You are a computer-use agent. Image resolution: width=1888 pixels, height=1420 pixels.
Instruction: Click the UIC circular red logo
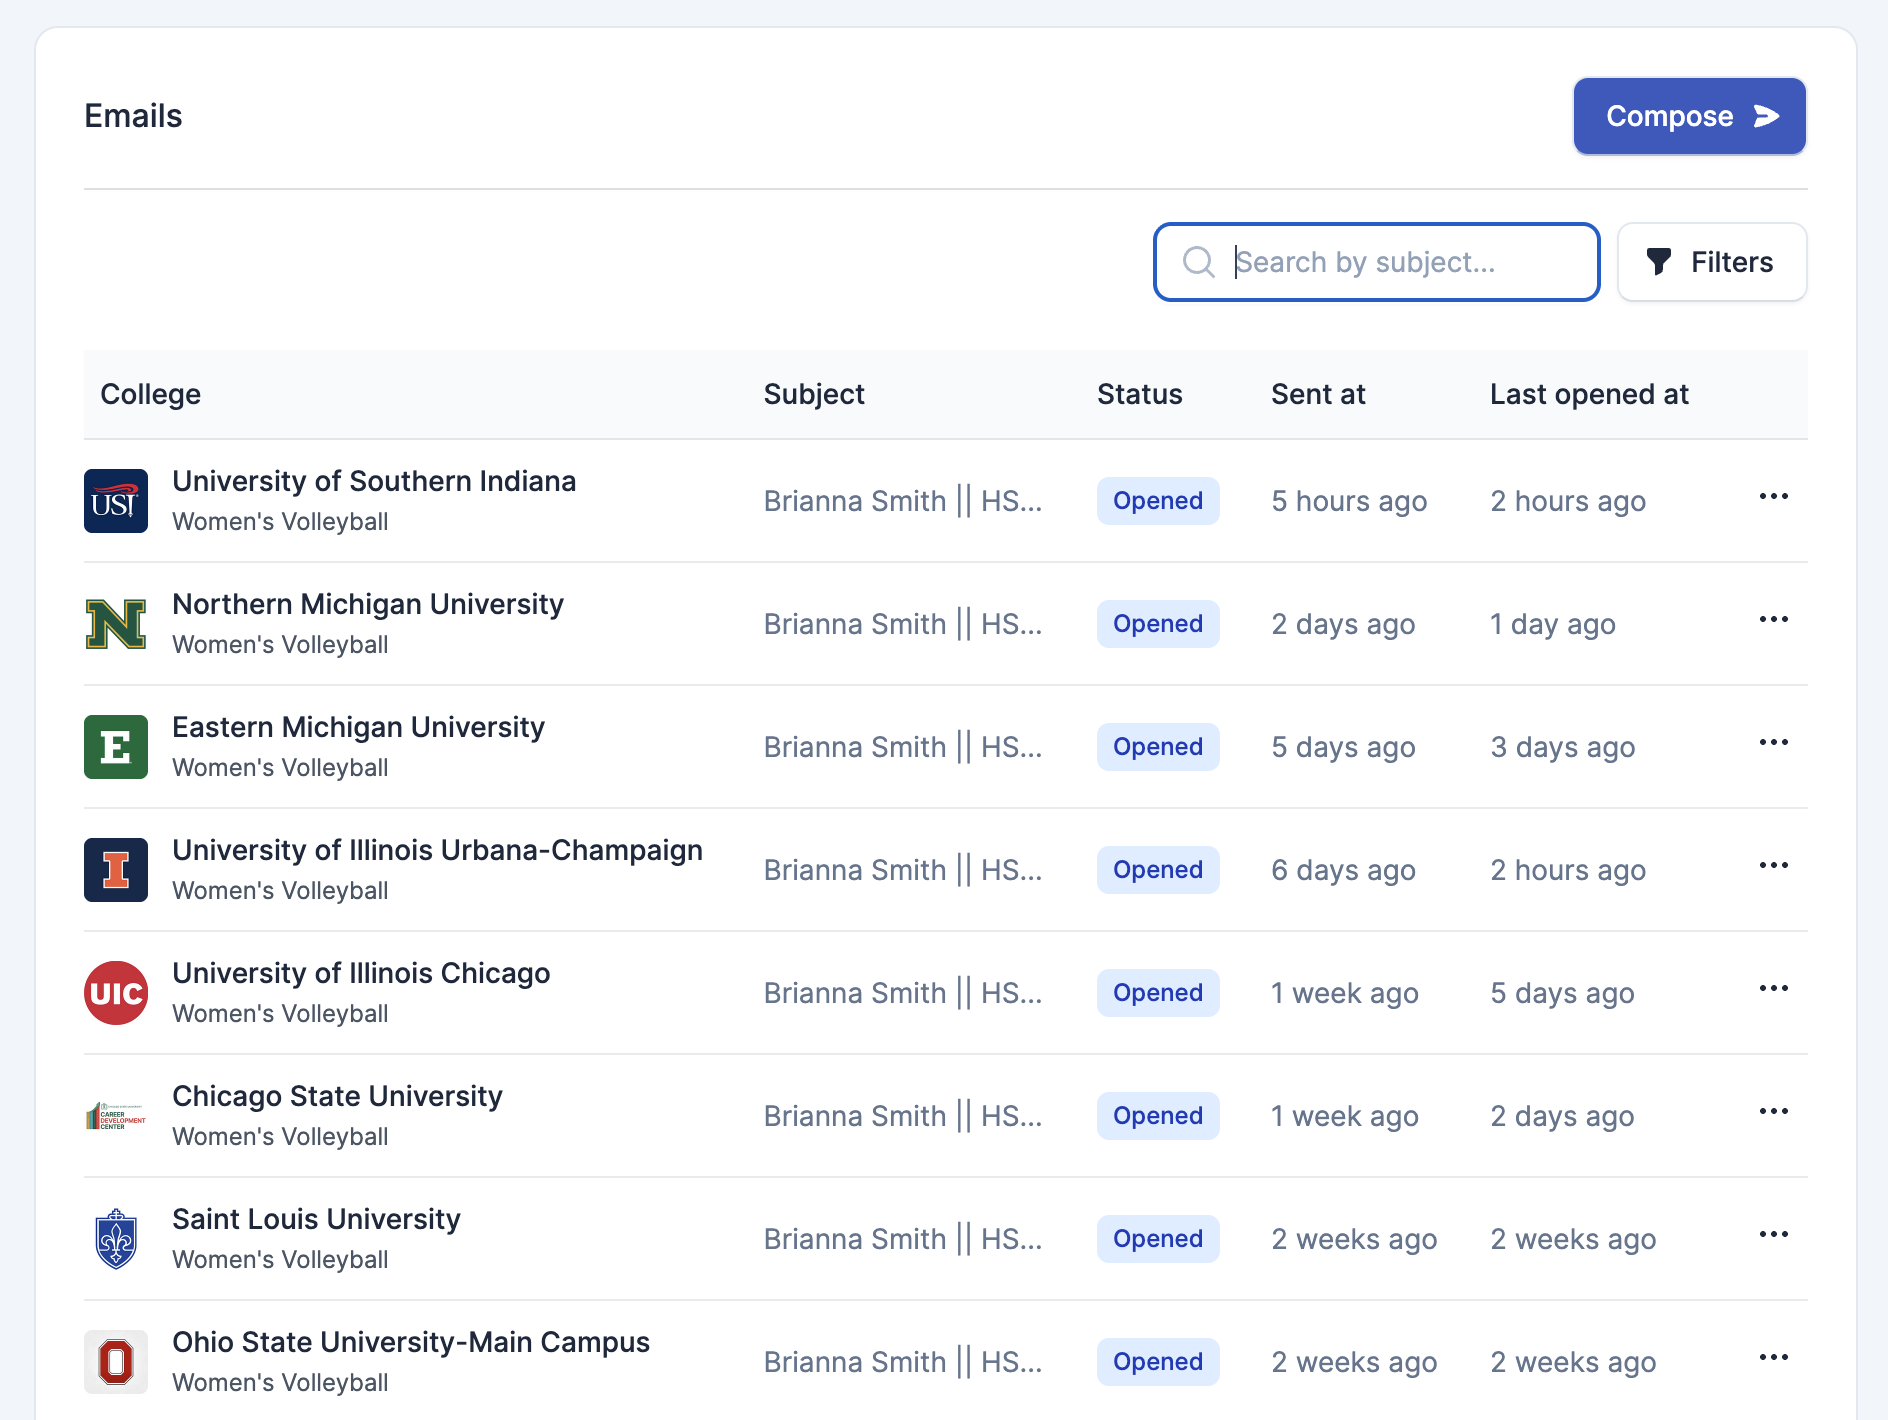click(115, 992)
